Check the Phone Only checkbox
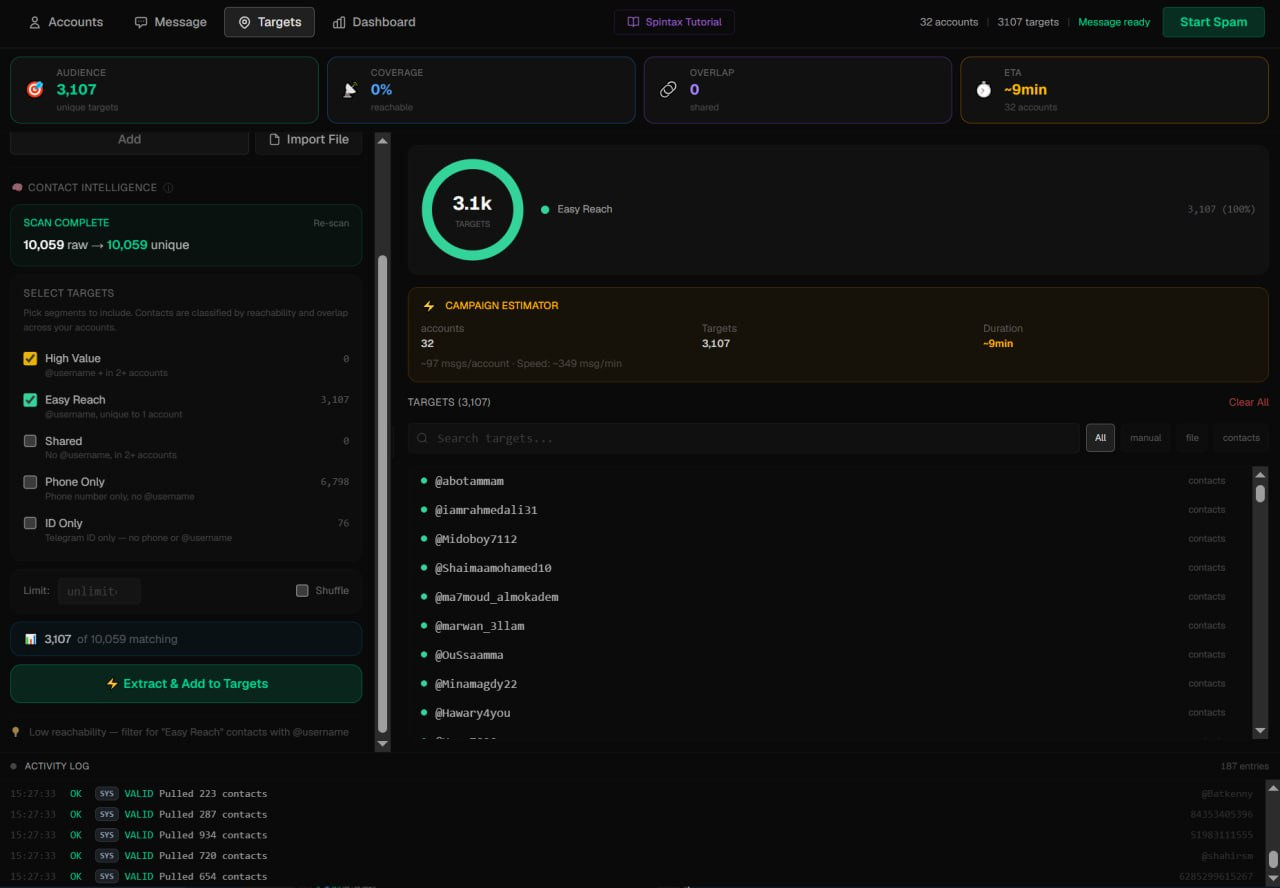 pyautogui.click(x=30, y=482)
